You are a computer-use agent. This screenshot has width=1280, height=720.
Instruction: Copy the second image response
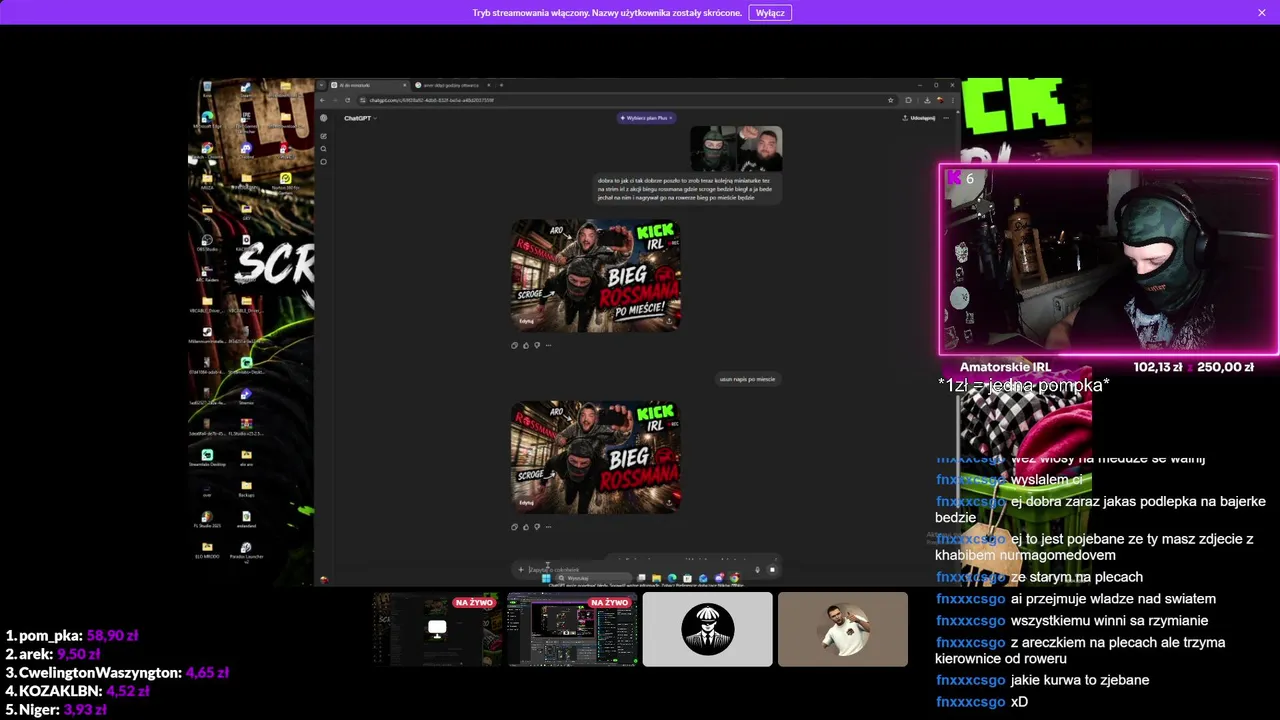(x=514, y=527)
